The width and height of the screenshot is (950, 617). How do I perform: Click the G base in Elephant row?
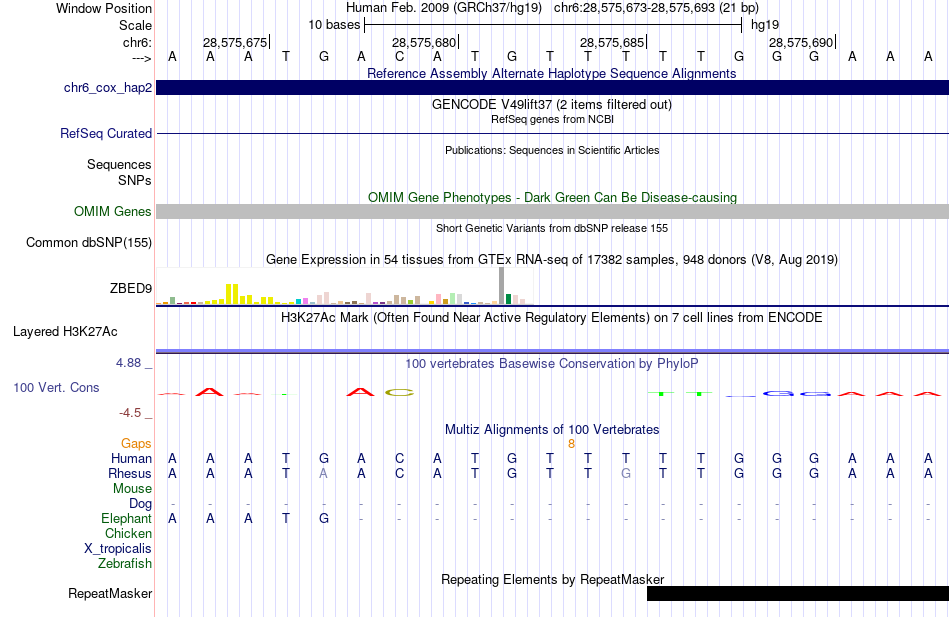coord(324,519)
